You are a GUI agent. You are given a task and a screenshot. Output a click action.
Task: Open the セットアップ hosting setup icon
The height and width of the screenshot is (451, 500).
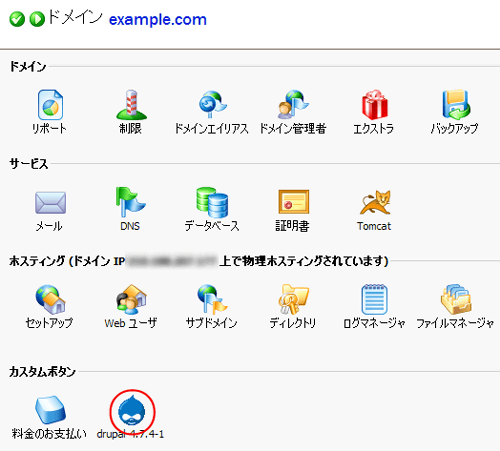tap(50, 299)
